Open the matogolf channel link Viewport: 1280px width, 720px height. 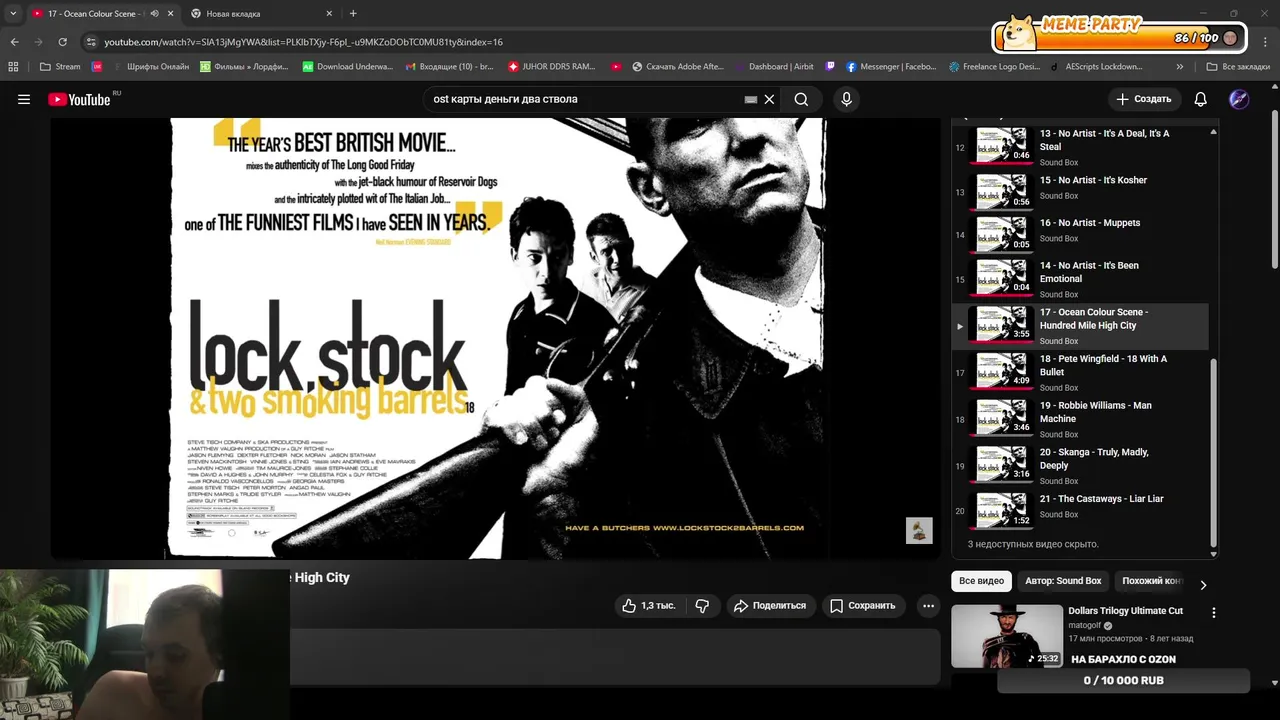[1084, 625]
